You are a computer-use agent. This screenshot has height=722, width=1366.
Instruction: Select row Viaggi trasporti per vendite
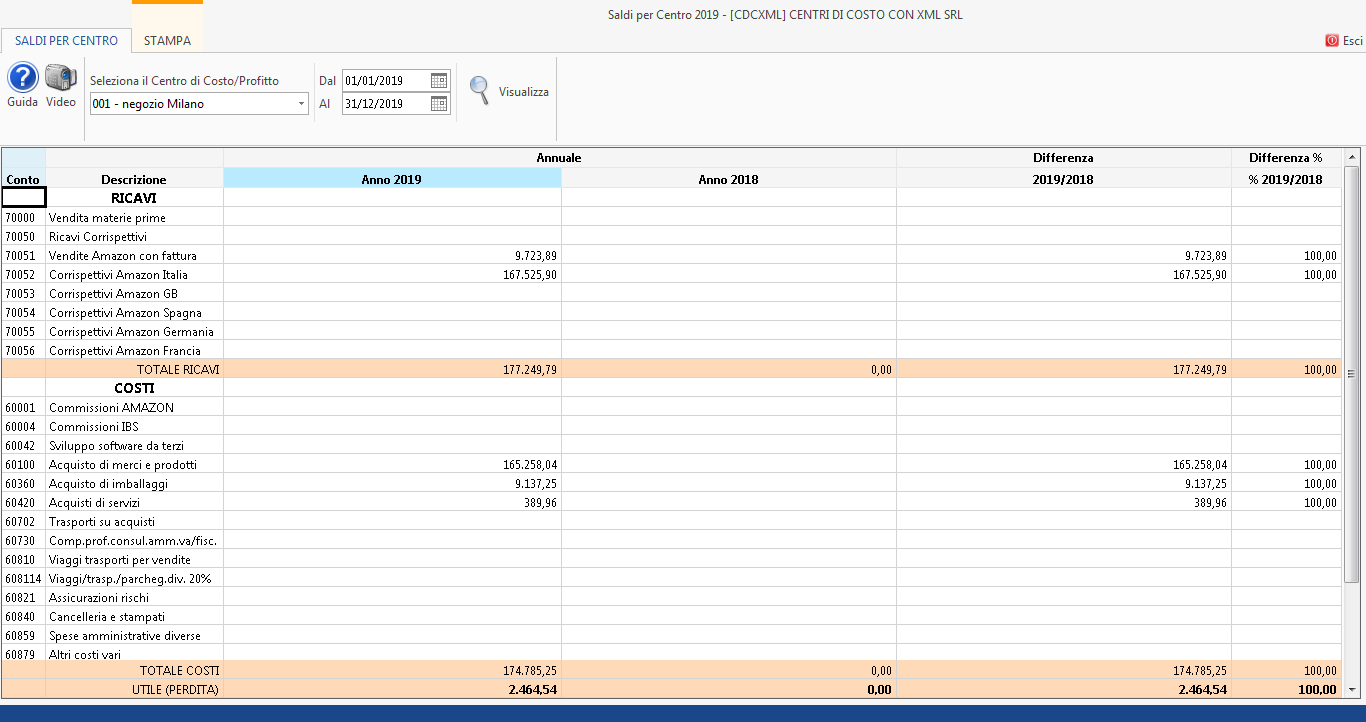pyautogui.click(x=671, y=559)
